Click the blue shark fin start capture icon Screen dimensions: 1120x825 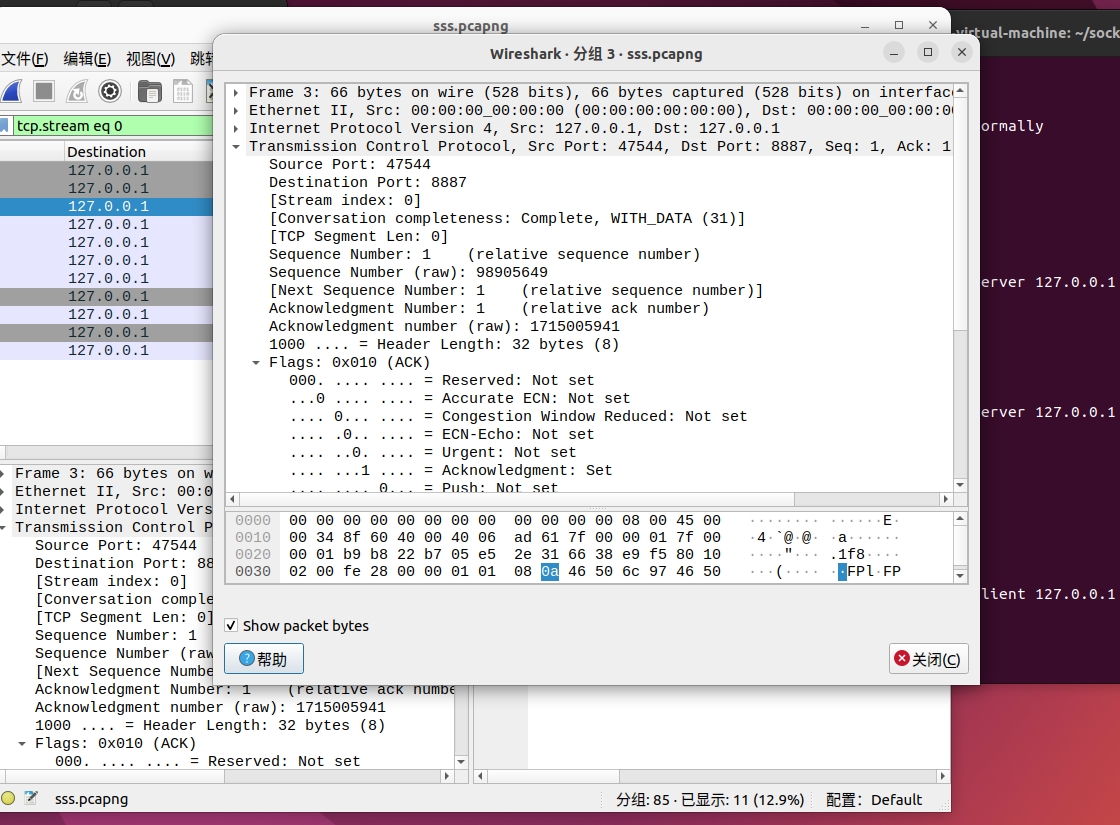(x=12, y=91)
